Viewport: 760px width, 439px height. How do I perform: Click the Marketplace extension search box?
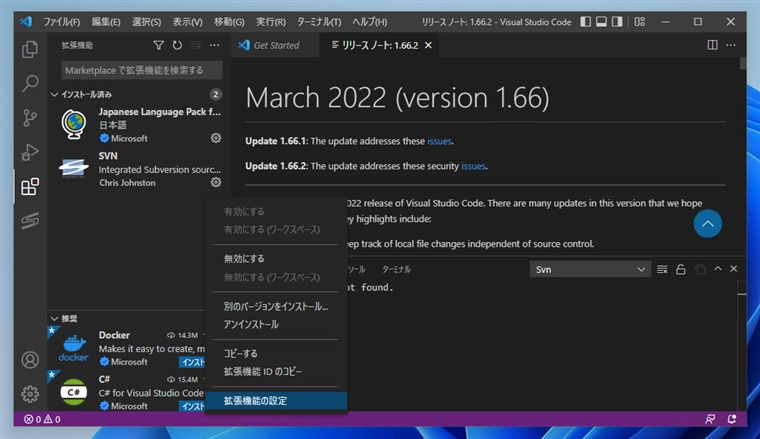tap(140, 70)
